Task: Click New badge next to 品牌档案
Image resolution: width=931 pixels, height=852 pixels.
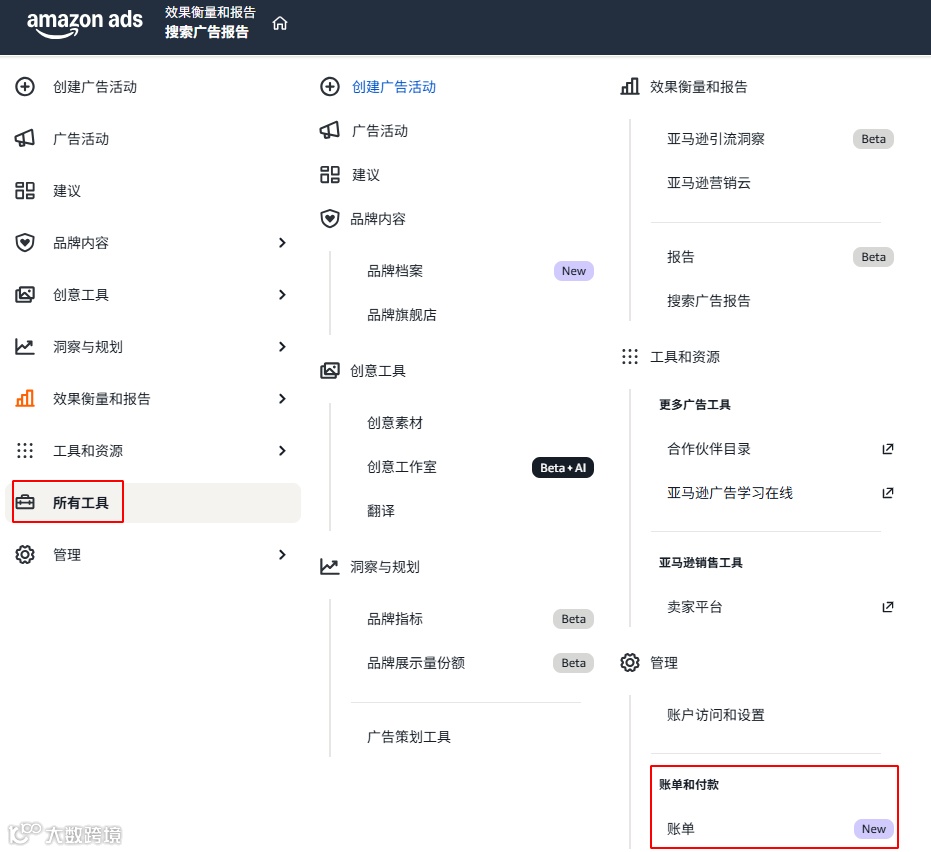Action: (x=574, y=271)
